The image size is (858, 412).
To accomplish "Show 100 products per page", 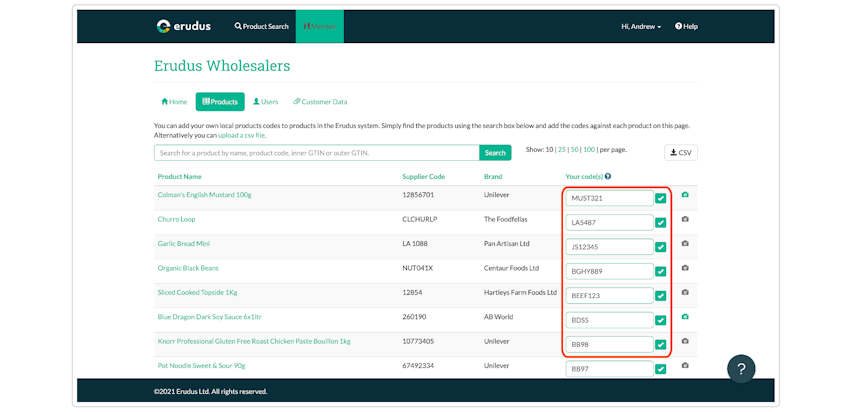I will tap(589, 149).
